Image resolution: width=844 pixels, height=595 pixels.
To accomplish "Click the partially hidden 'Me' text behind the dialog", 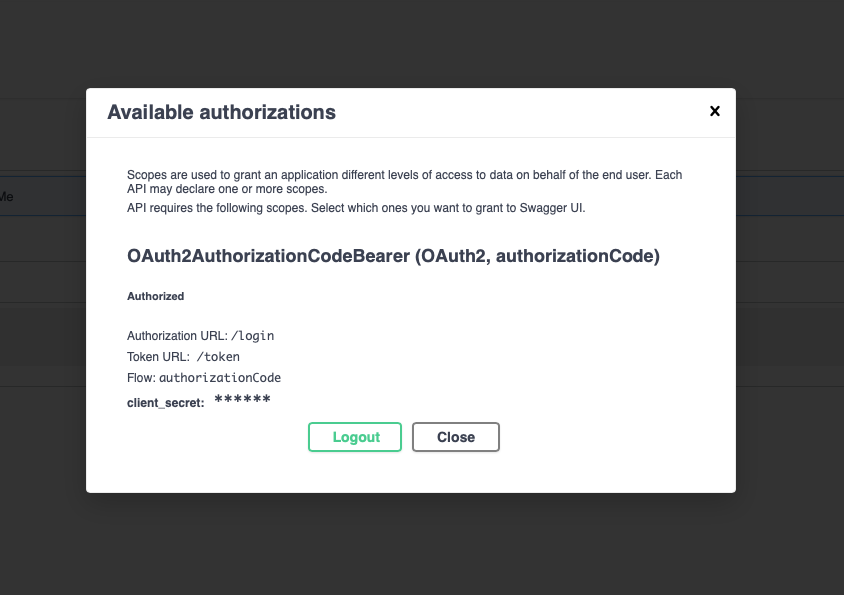I will click(x=6, y=197).
